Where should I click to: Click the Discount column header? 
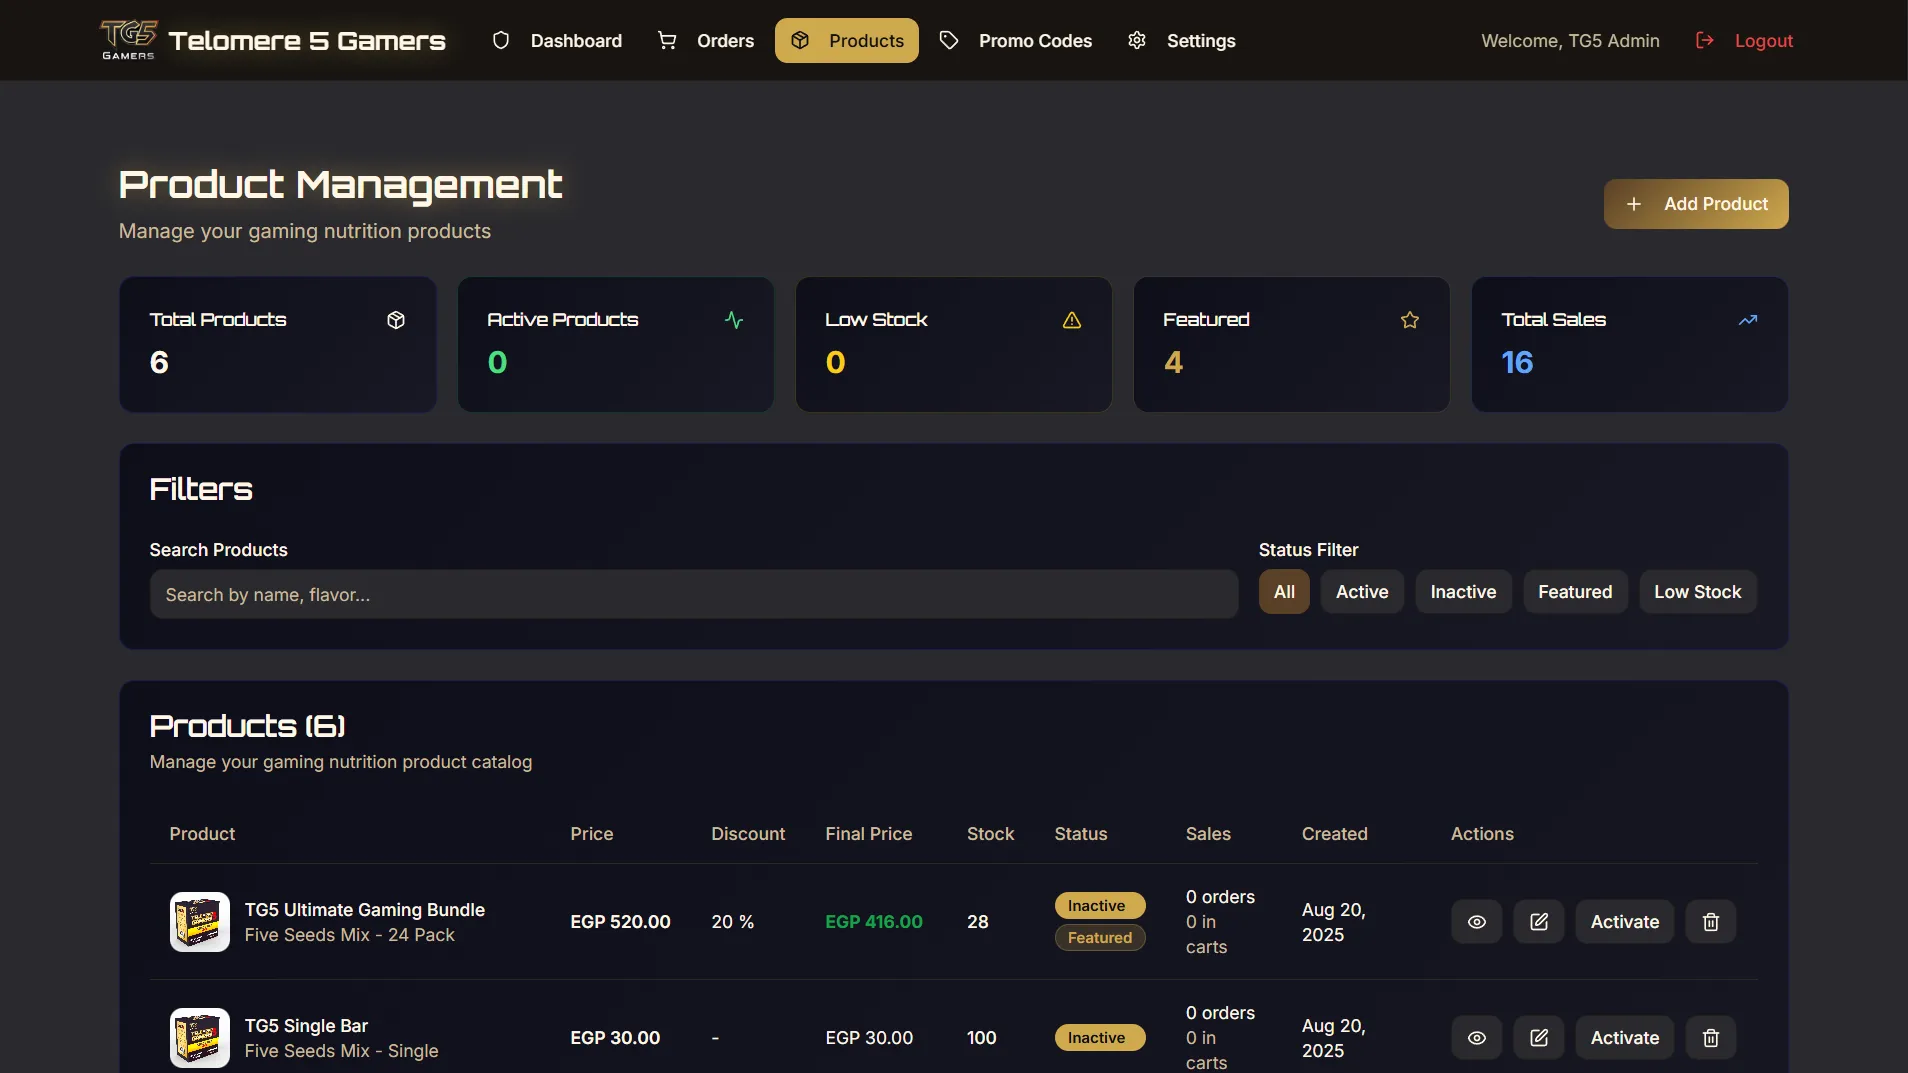pos(748,834)
